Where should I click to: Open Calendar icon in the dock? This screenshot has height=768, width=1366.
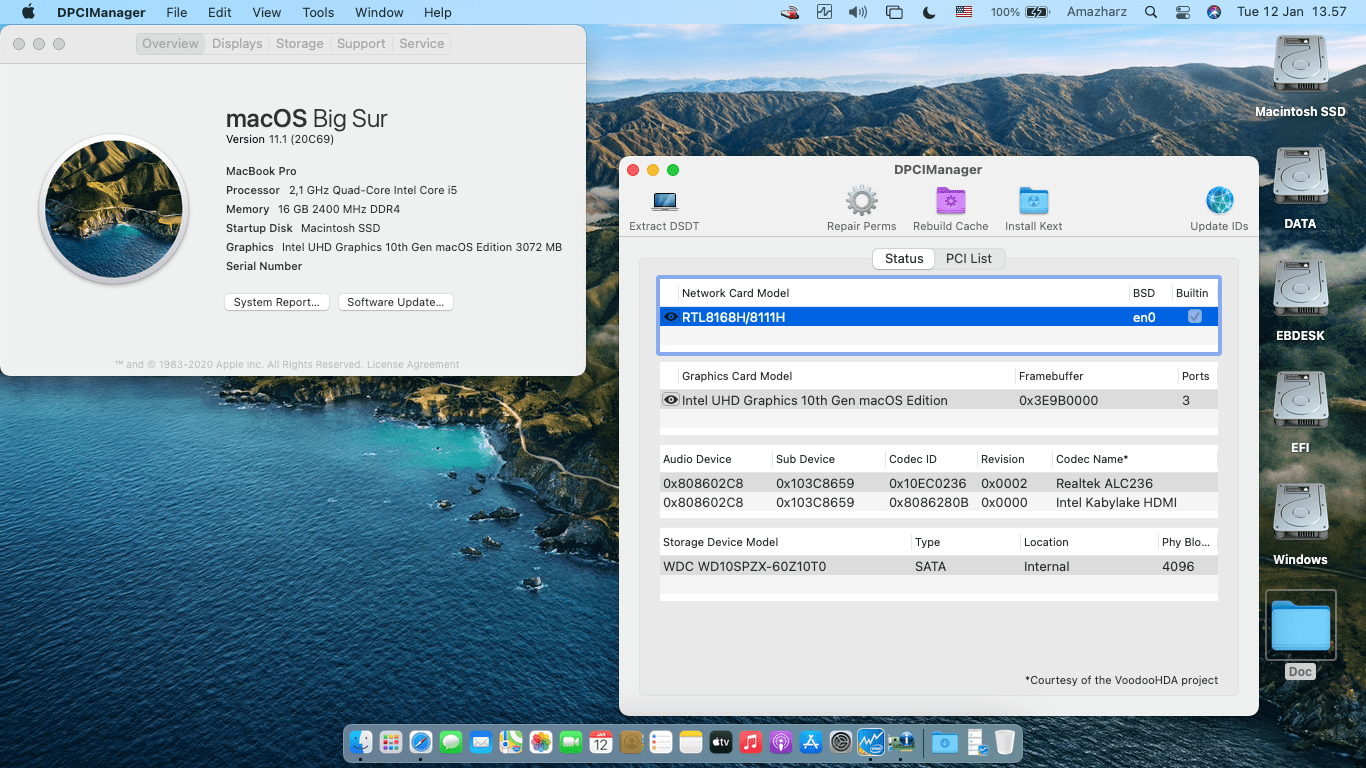click(x=601, y=742)
